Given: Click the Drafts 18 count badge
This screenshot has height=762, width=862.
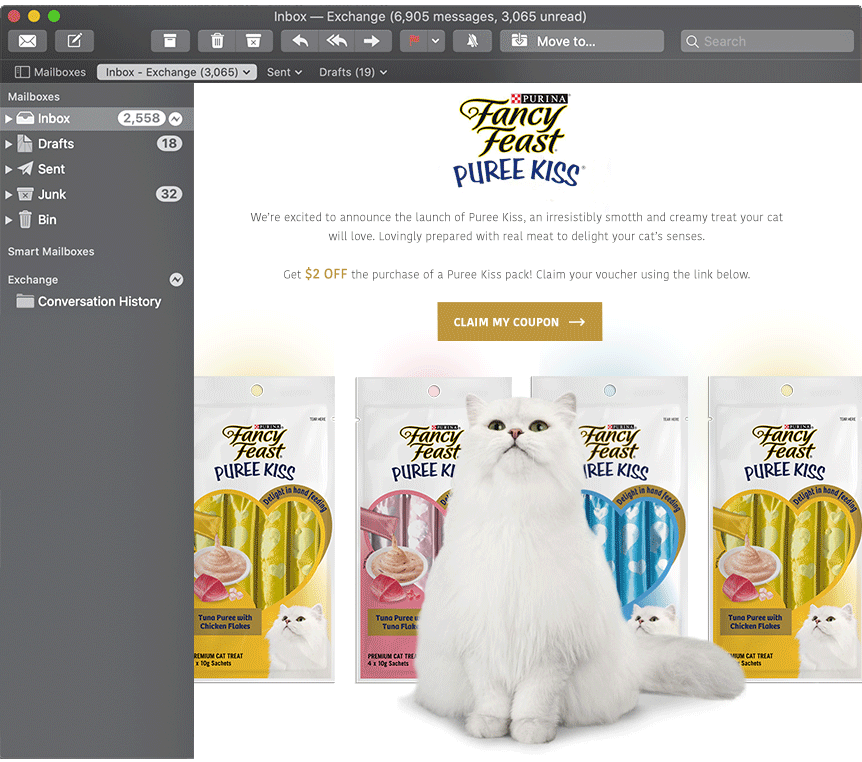Looking at the screenshot, I should point(169,143).
